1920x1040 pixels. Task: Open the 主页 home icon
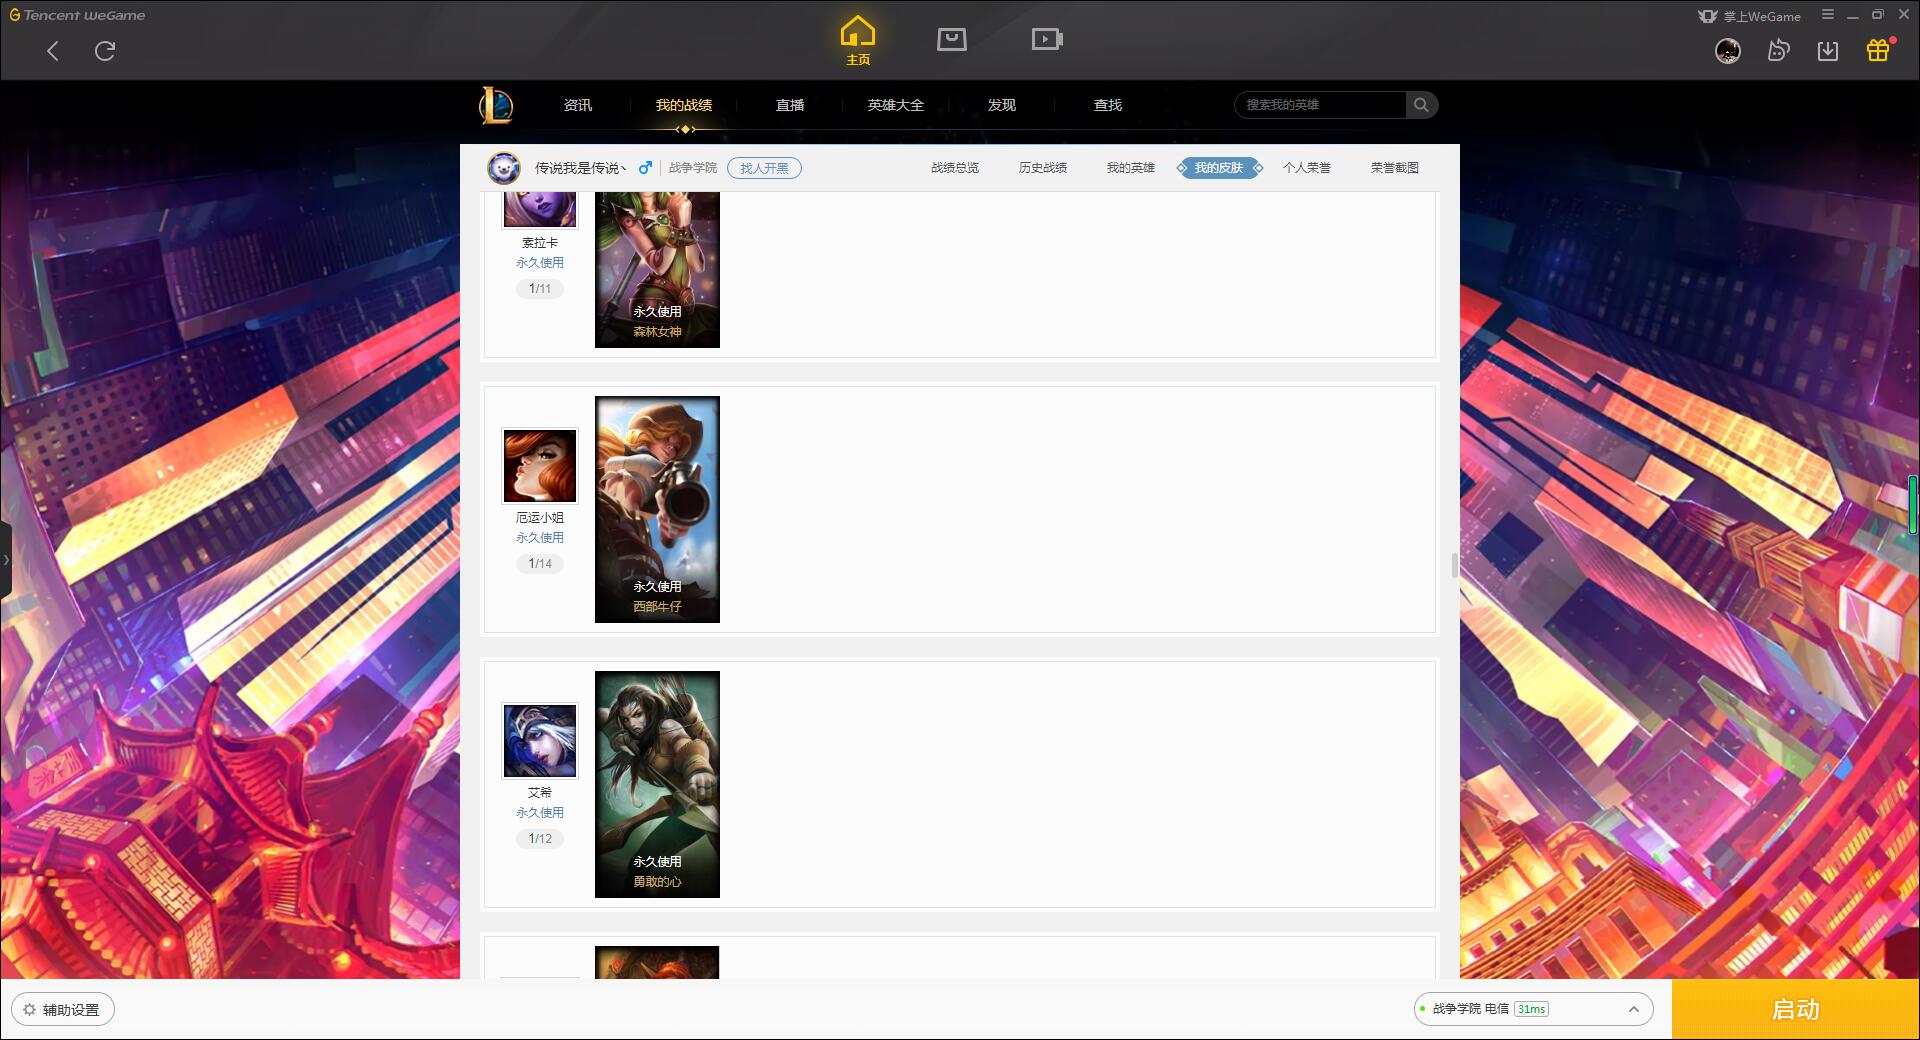pos(857,41)
